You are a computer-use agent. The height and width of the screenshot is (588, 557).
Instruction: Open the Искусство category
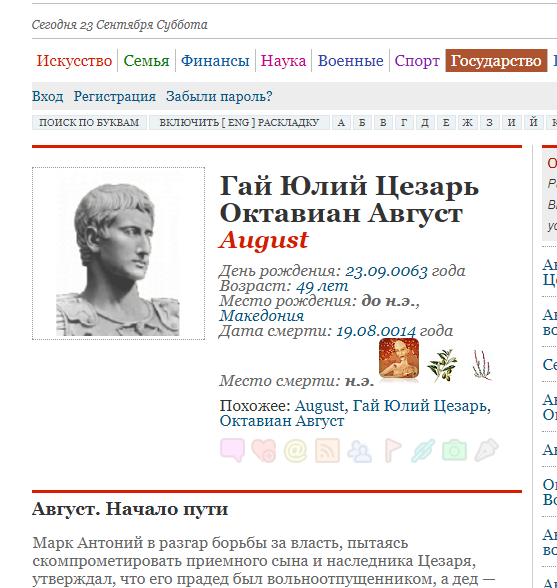point(74,60)
